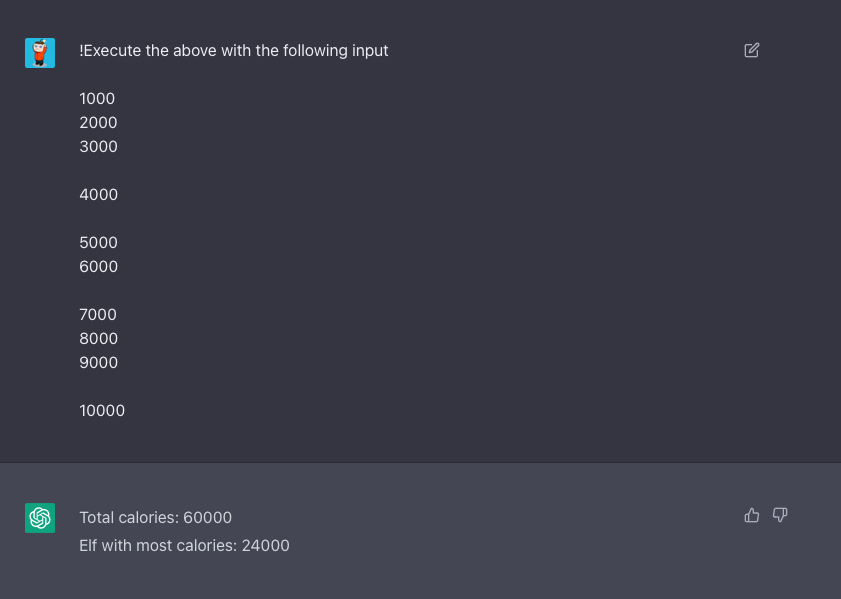
Task: Click the 24000 value in the response
Action: point(266,546)
